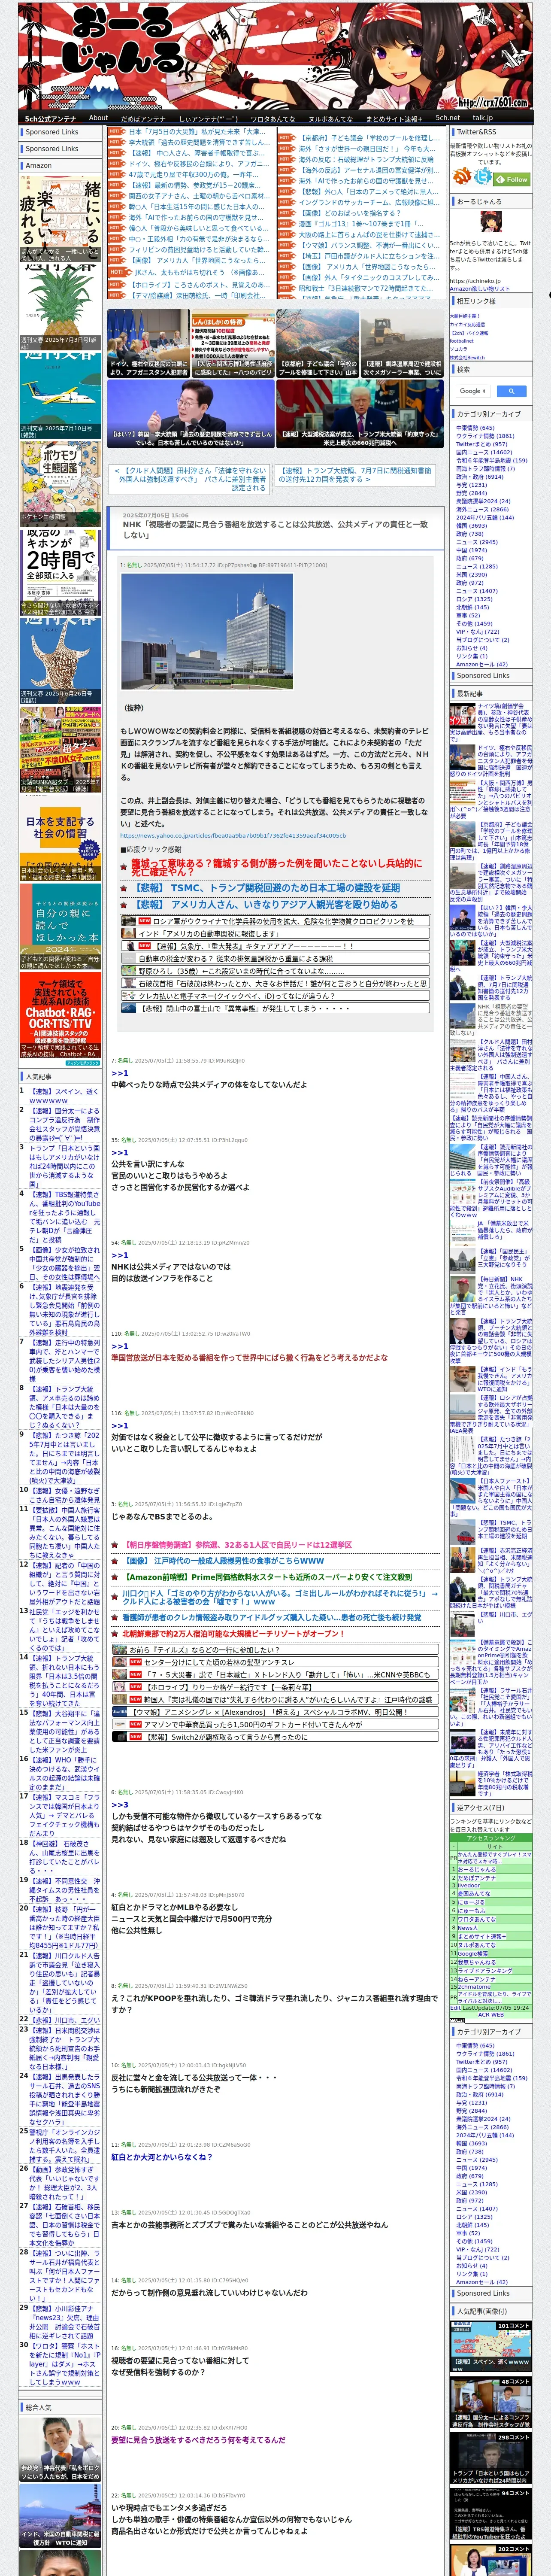551x2576 pixels.
Task: Open popular article rank 1 スペイン 逝く
Action: [63, 1096]
